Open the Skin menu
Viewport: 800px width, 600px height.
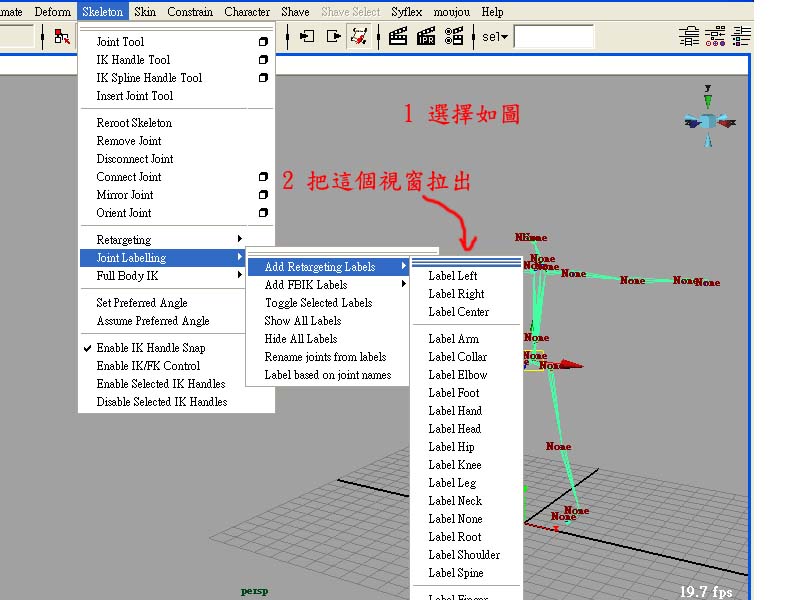pyautogui.click(x=145, y=11)
